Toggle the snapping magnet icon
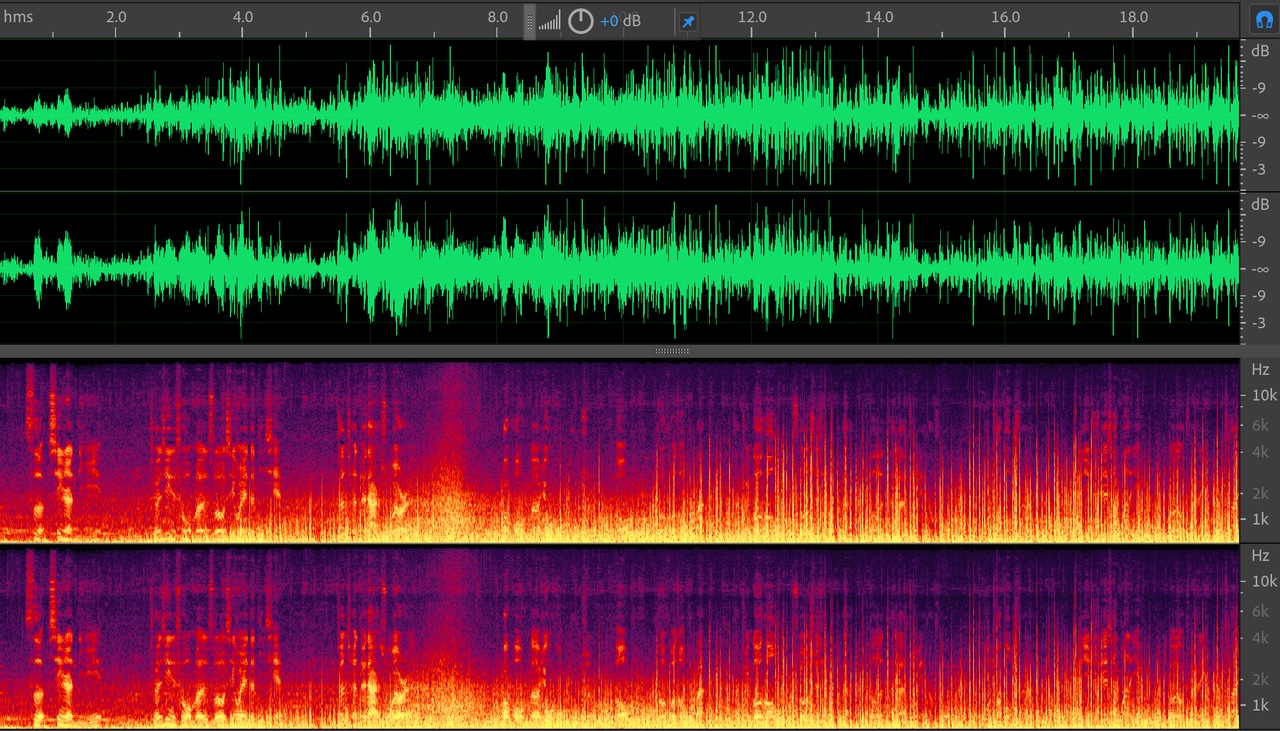Viewport: 1280px width, 731px height. tap(1263, 20)
